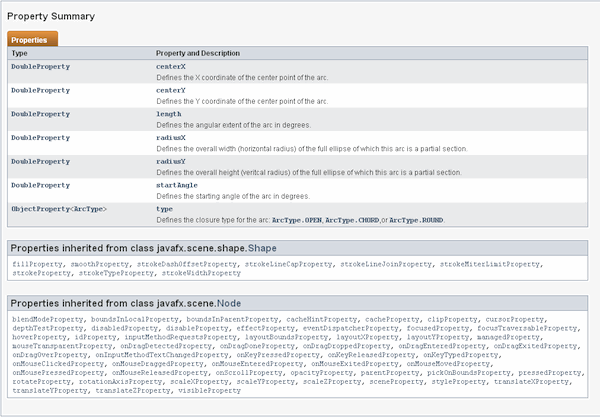The width and height of the screenshot is (600, 417).
Task: Open the centerY property link
Action: 171,90
